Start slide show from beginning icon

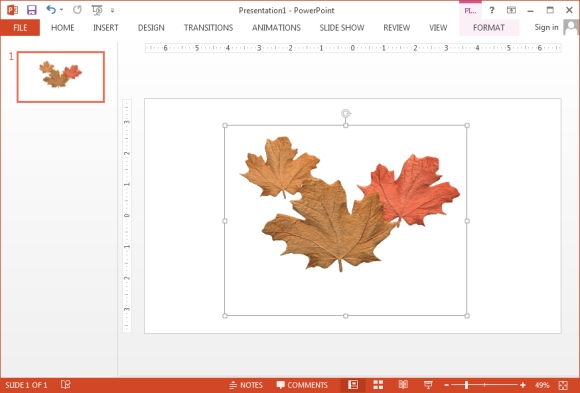[x=97, y=10]
